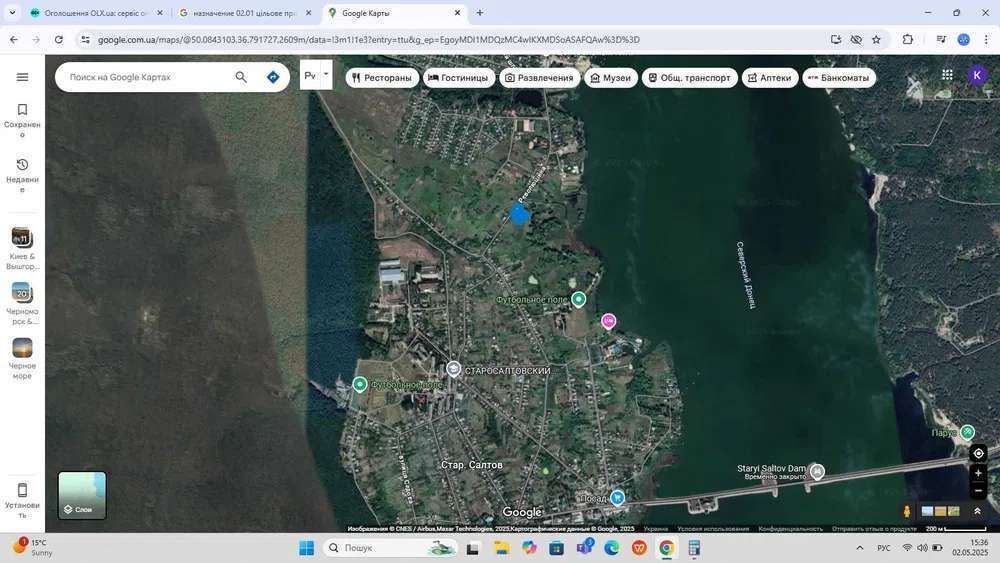Click the ATMs category button
The height and width of the screenshot is (563, 1000).
838,78
